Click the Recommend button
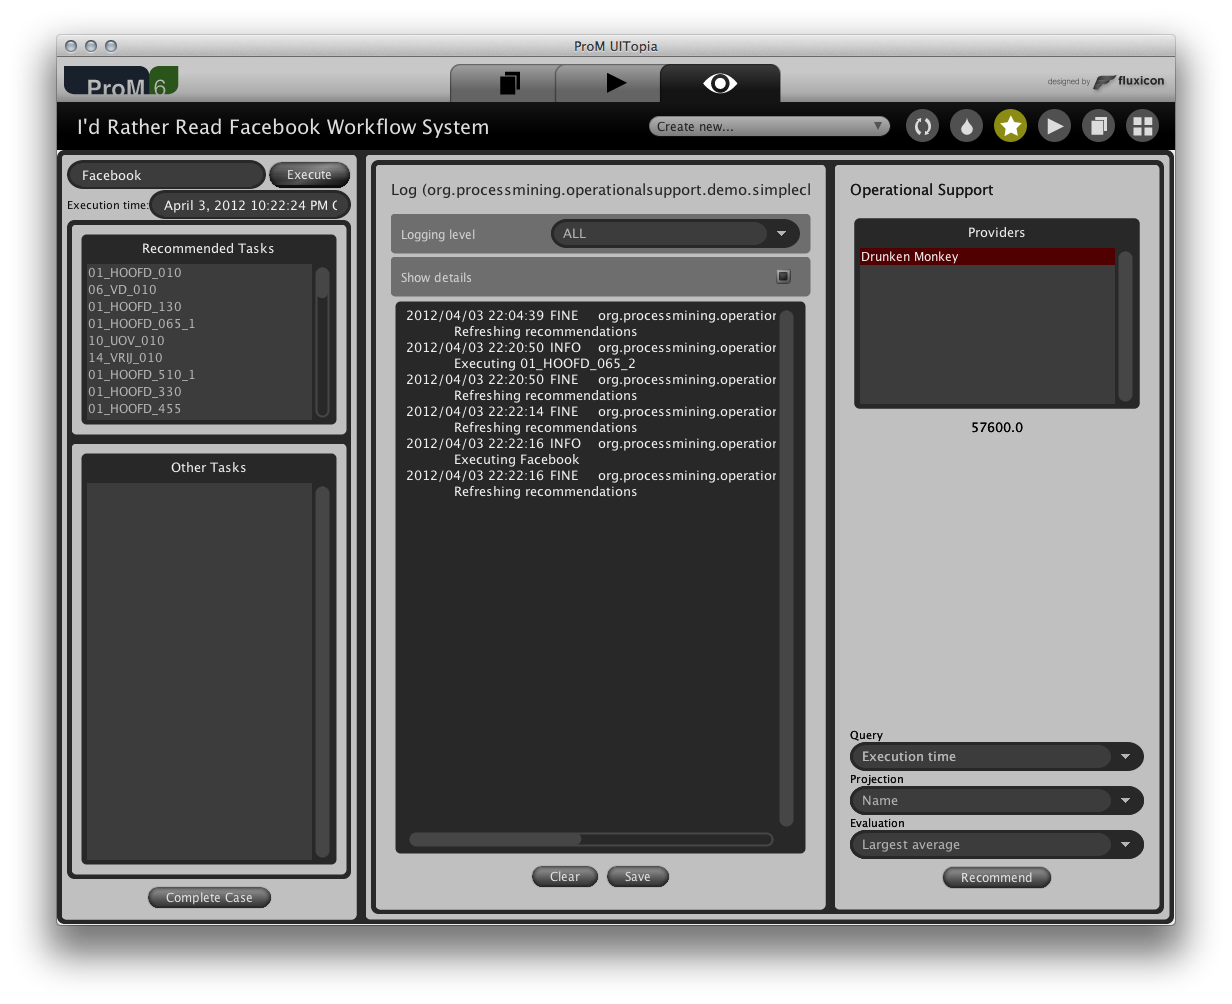1232x1004 pixels. pyautogui.click(x=996, y=878)
